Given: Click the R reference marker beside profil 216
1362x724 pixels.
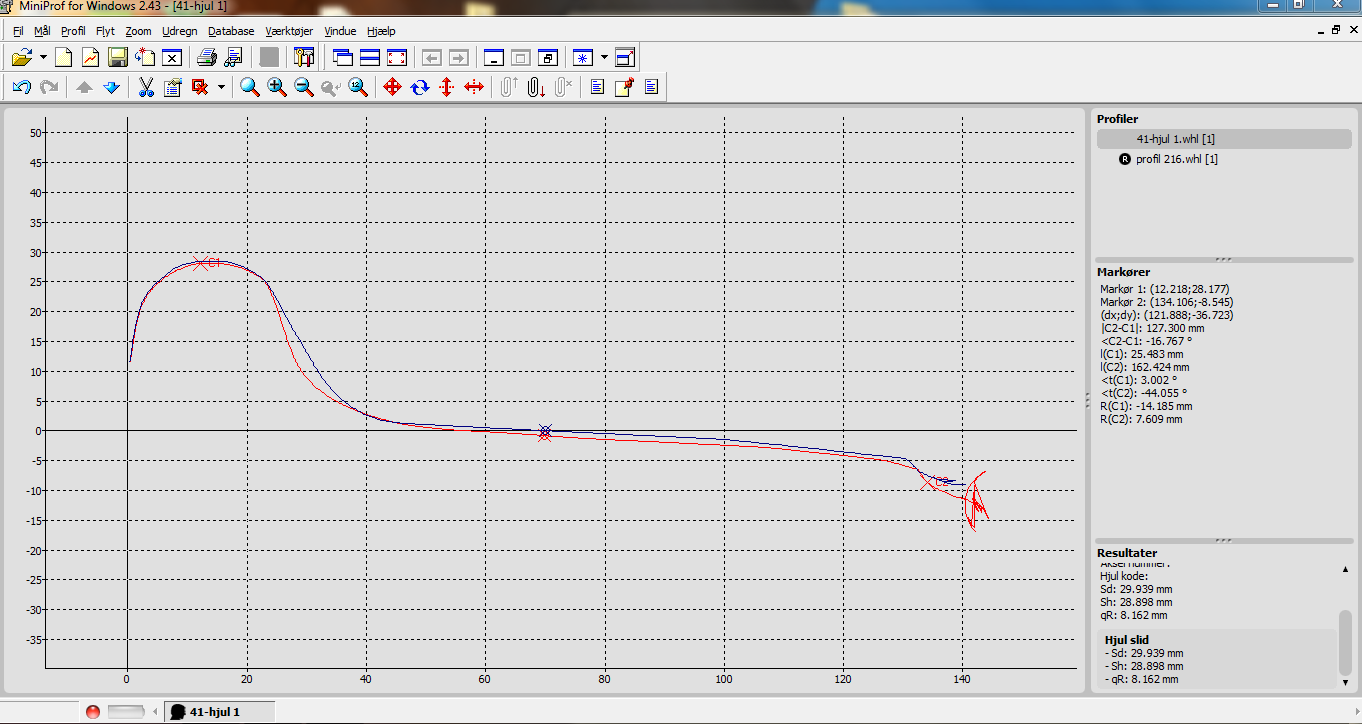Looking at the screenshot, I should [1125, 159].
